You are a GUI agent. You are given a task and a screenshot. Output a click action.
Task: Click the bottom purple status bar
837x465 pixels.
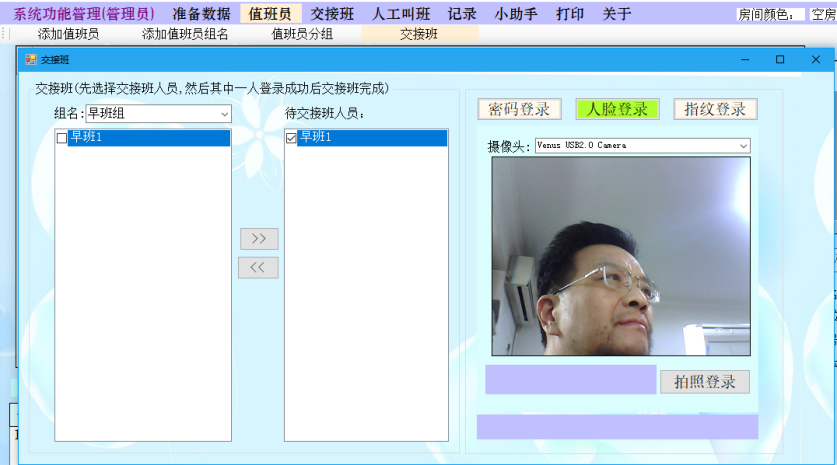pyautogui.click(x=617, y=427)
